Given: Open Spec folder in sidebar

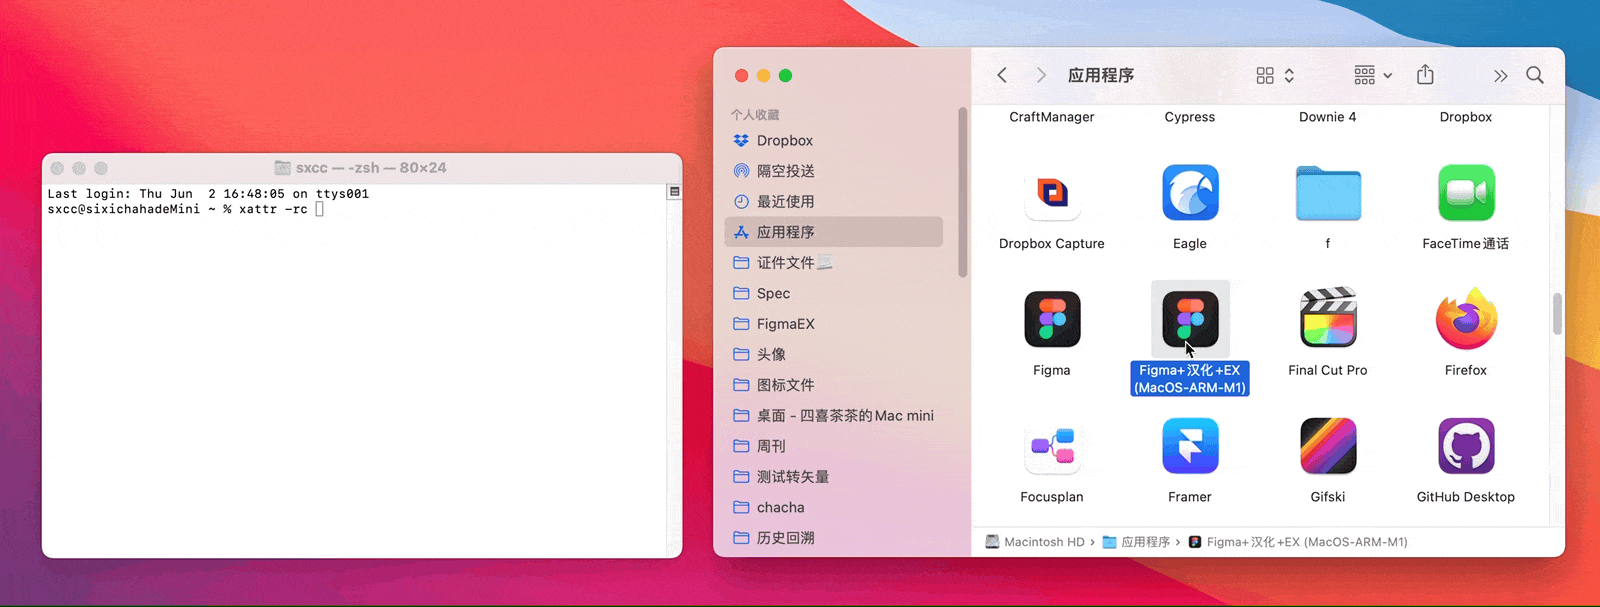Looking at the screenshot, I should pyautogui.click(x=834, y=293).
